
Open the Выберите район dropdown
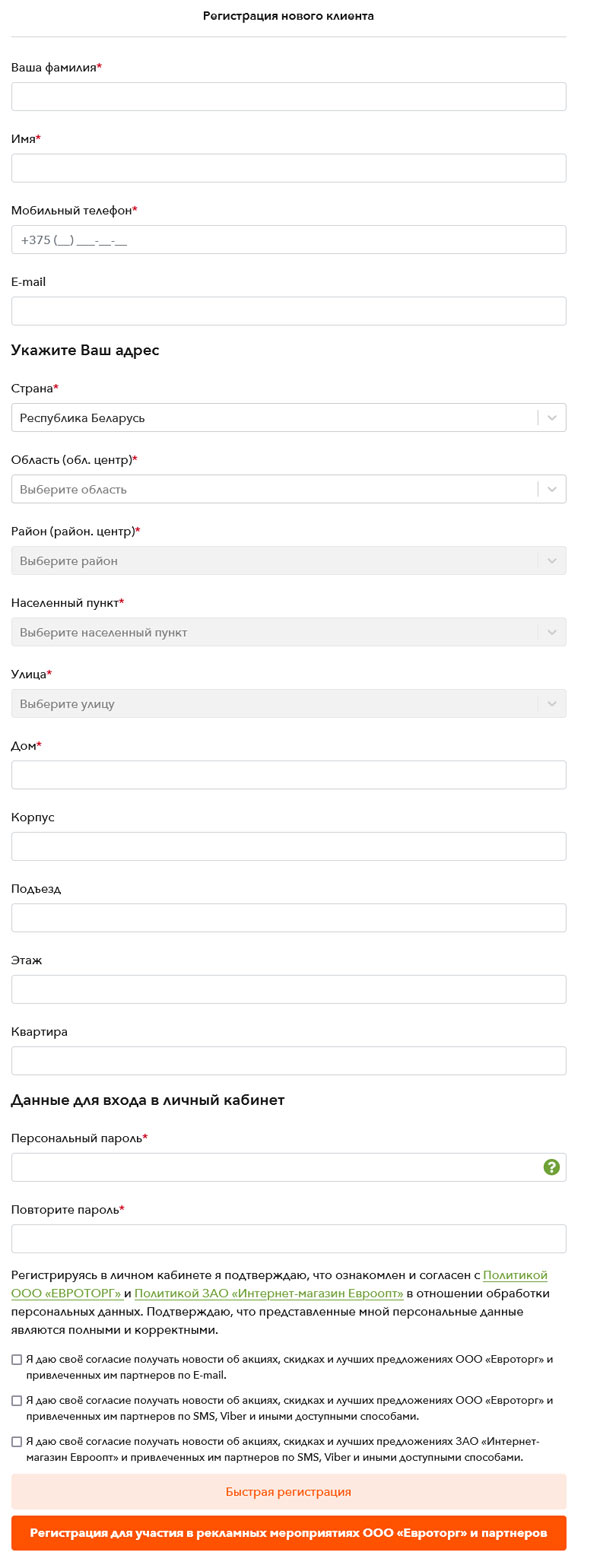(289, 561)
